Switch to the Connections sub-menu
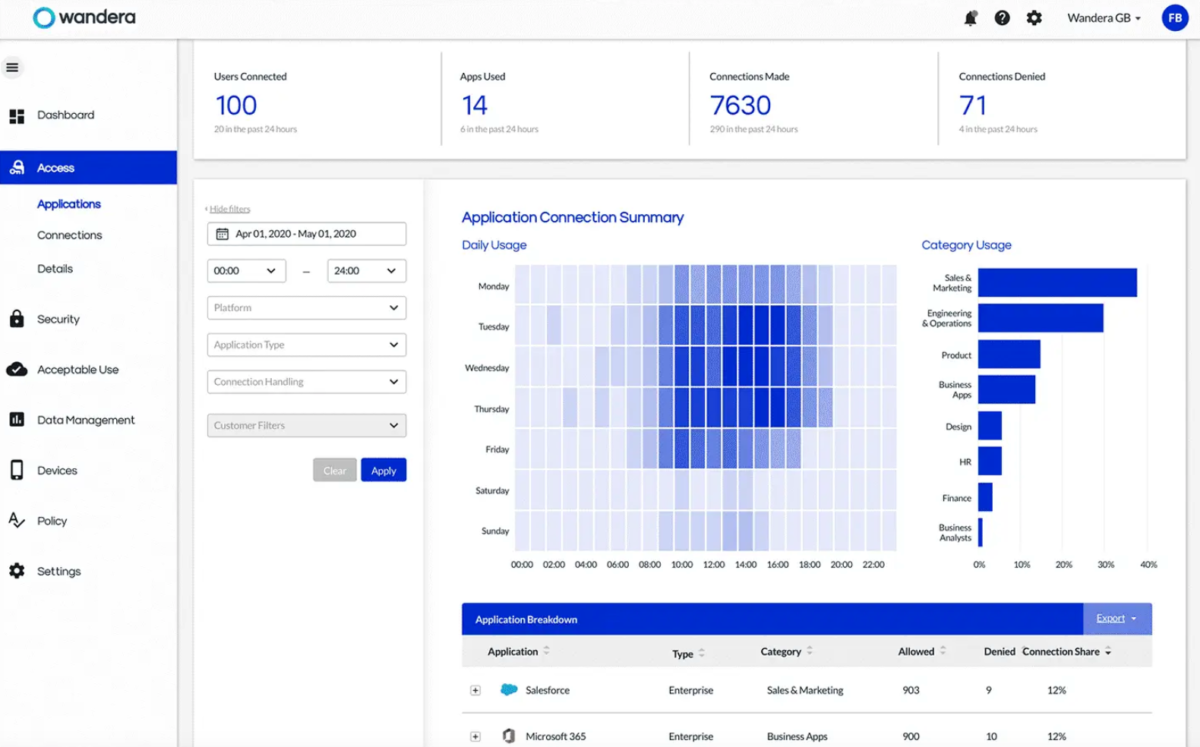This screenshot has height=747, width=1200. pos(69,235)
